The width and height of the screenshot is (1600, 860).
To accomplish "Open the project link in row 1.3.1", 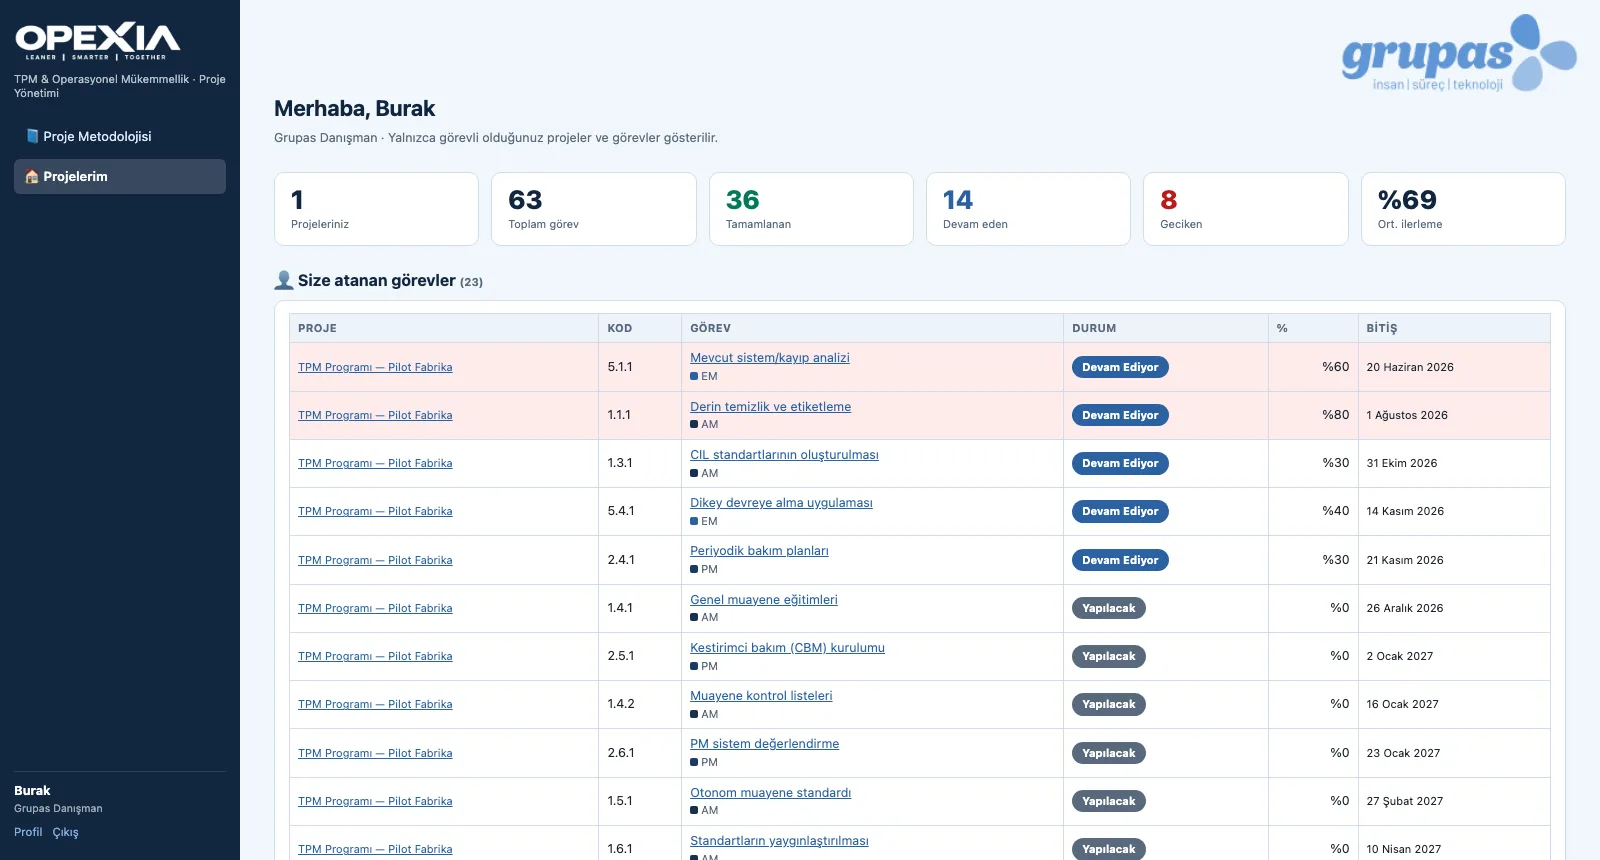I will 375,463.
